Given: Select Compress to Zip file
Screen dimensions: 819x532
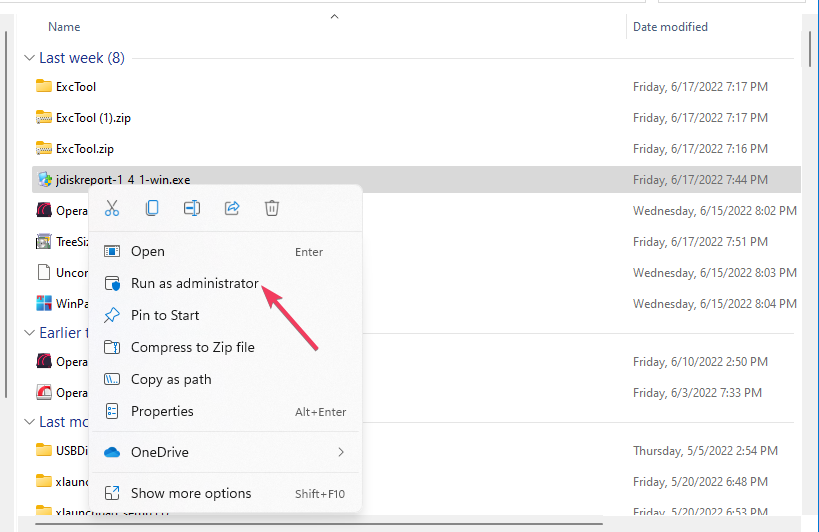Looking at the screenshot, I should tap(225, 348).
